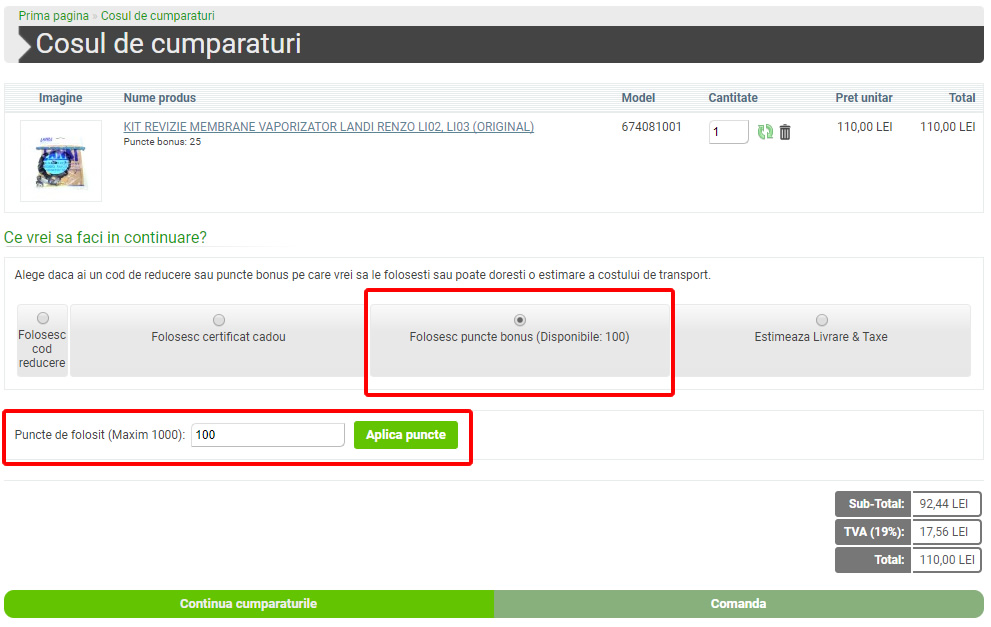991x627 pixels.
Task: Click the green refresh quantity icon
Action: (x=765, y=132)
